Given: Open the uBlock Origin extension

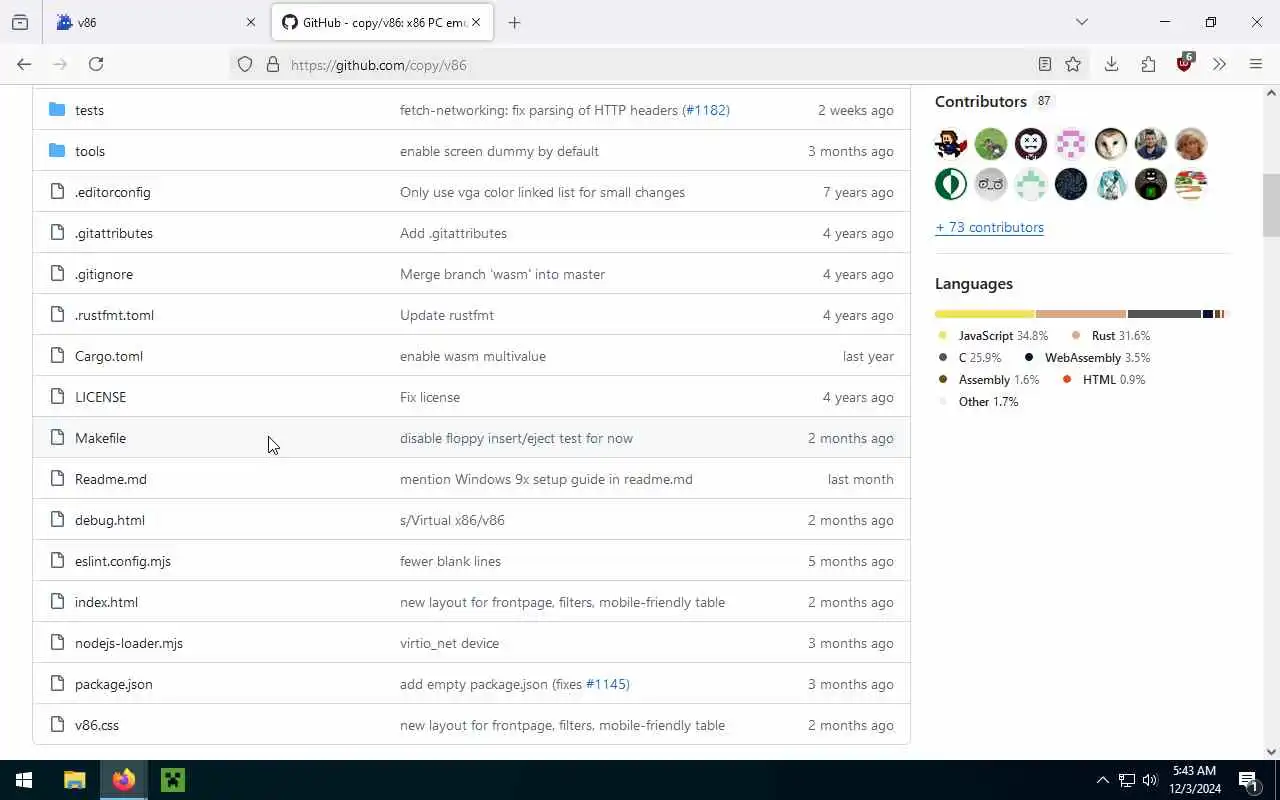Looking at the screenshot, I should click(1185, 63).
